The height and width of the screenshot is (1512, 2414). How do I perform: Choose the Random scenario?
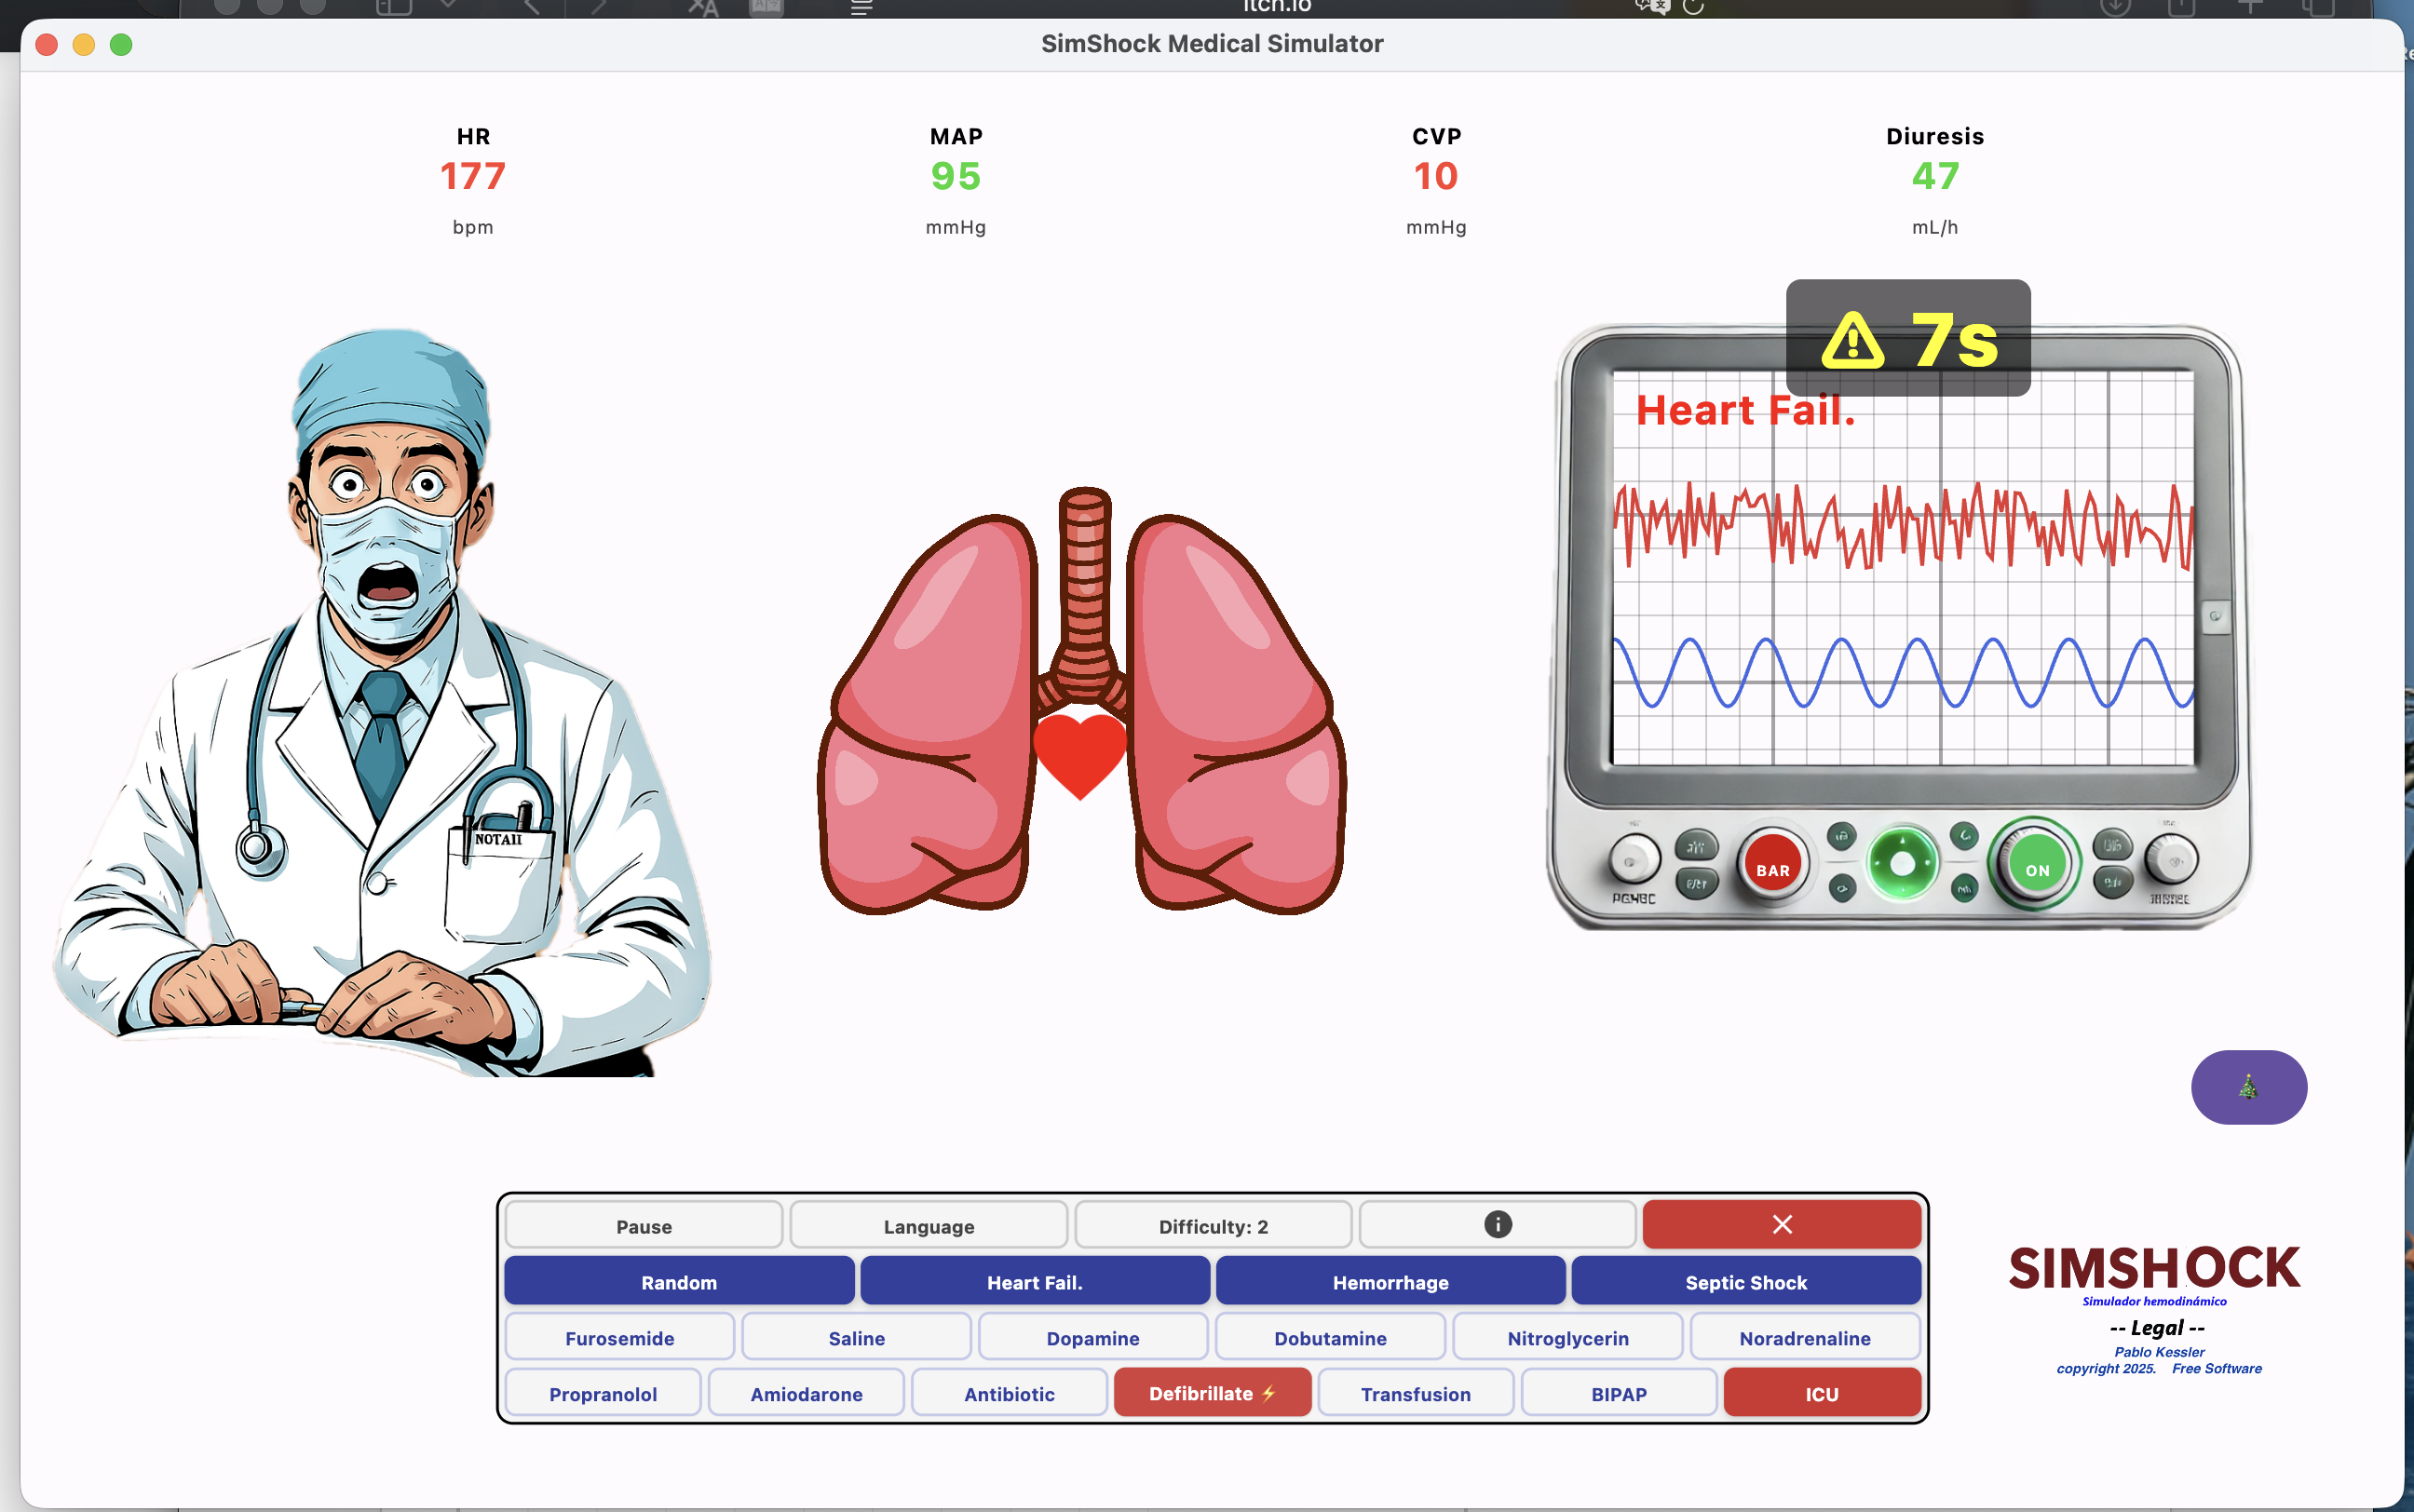678,1282
